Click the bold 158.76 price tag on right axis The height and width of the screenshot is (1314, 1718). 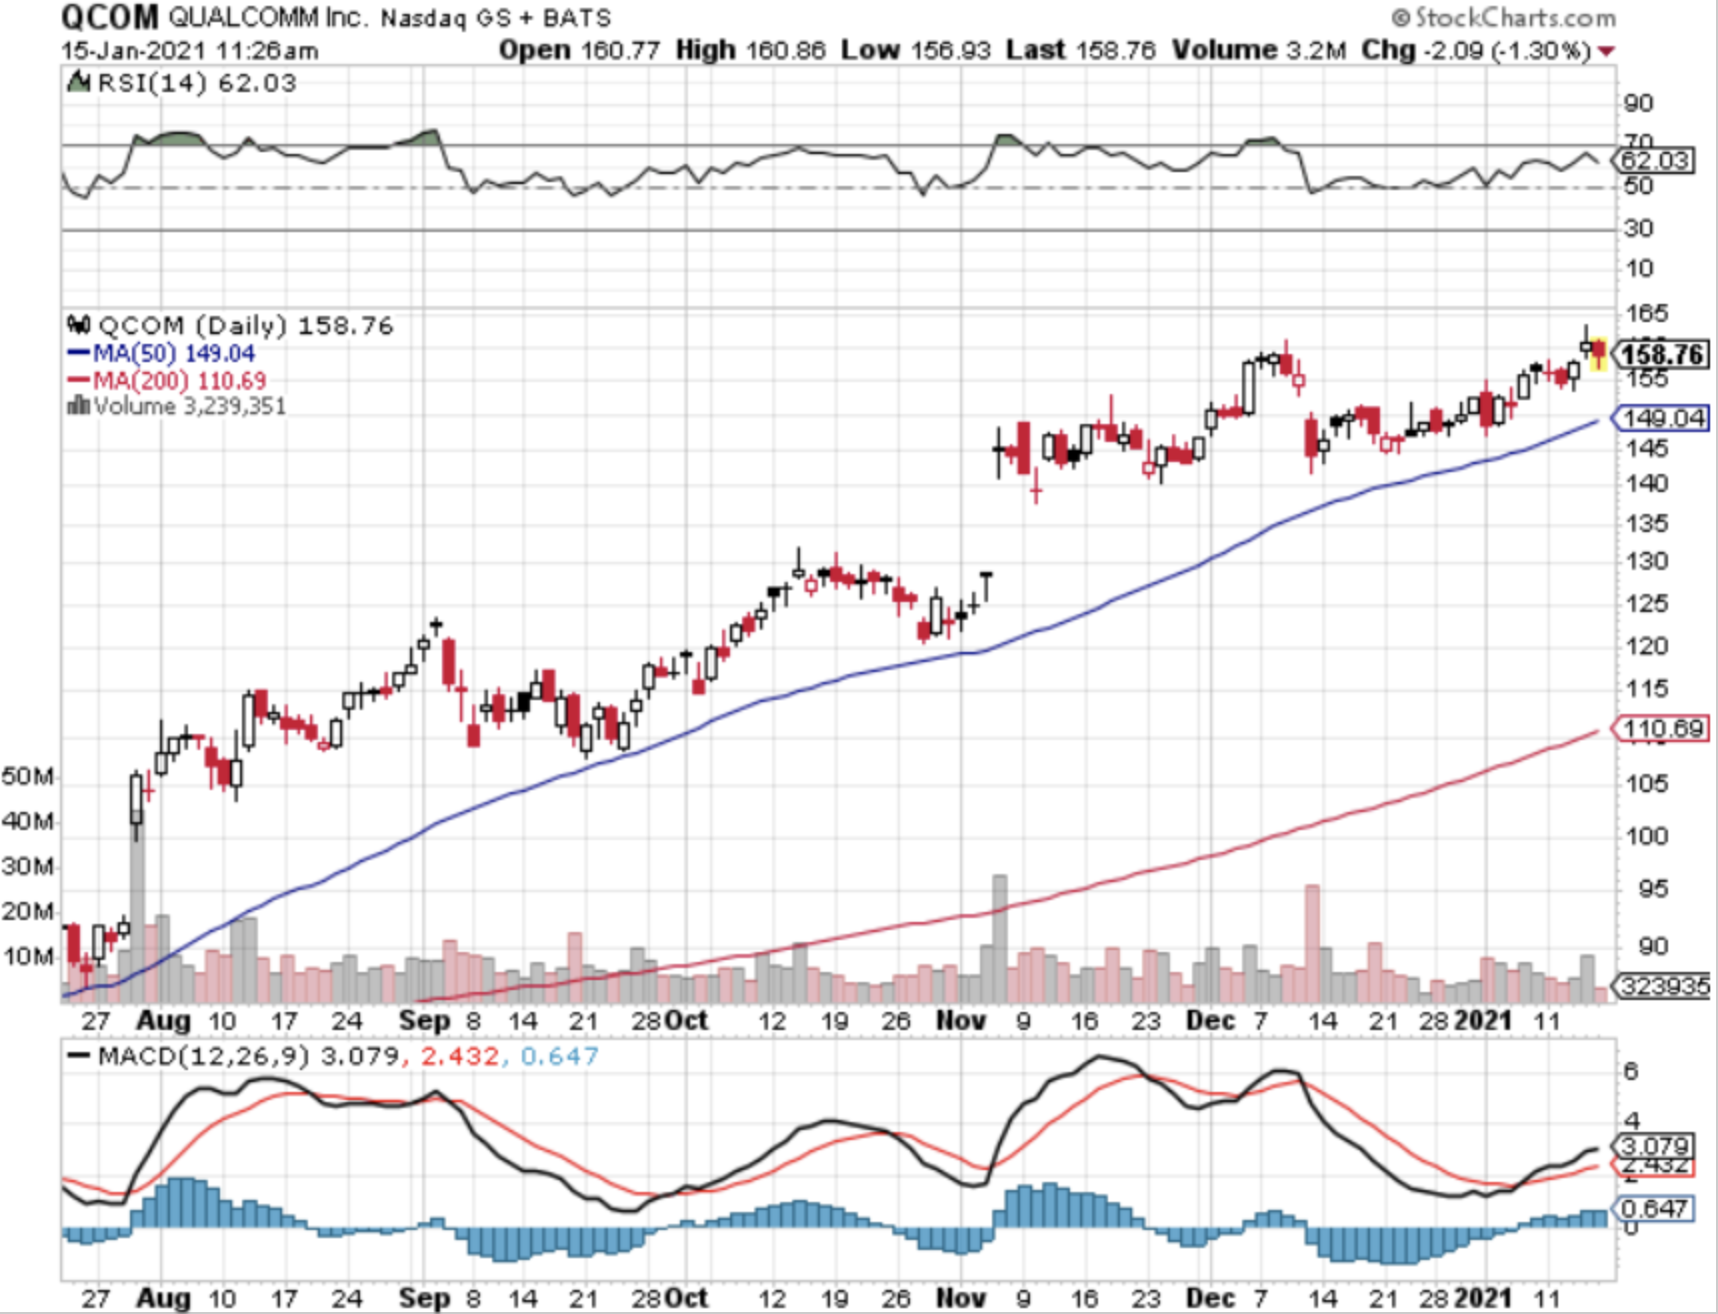1662,355
